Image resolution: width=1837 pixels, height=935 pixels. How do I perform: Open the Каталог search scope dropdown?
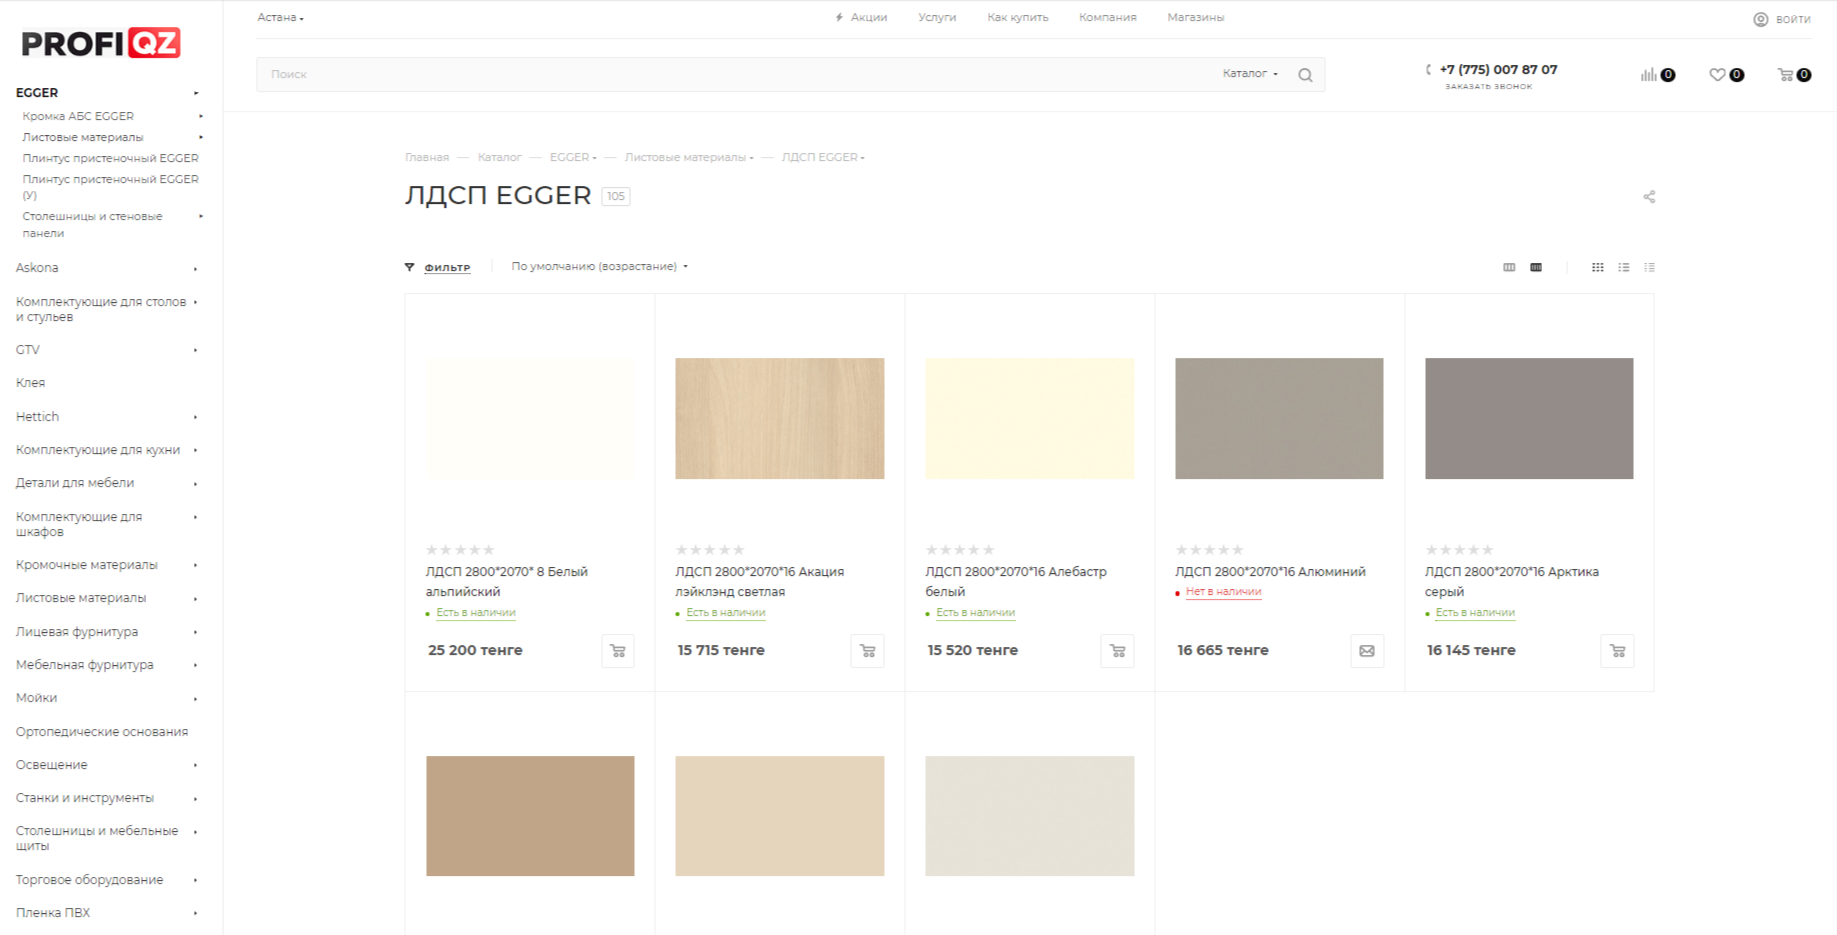tap(1250, 74)
